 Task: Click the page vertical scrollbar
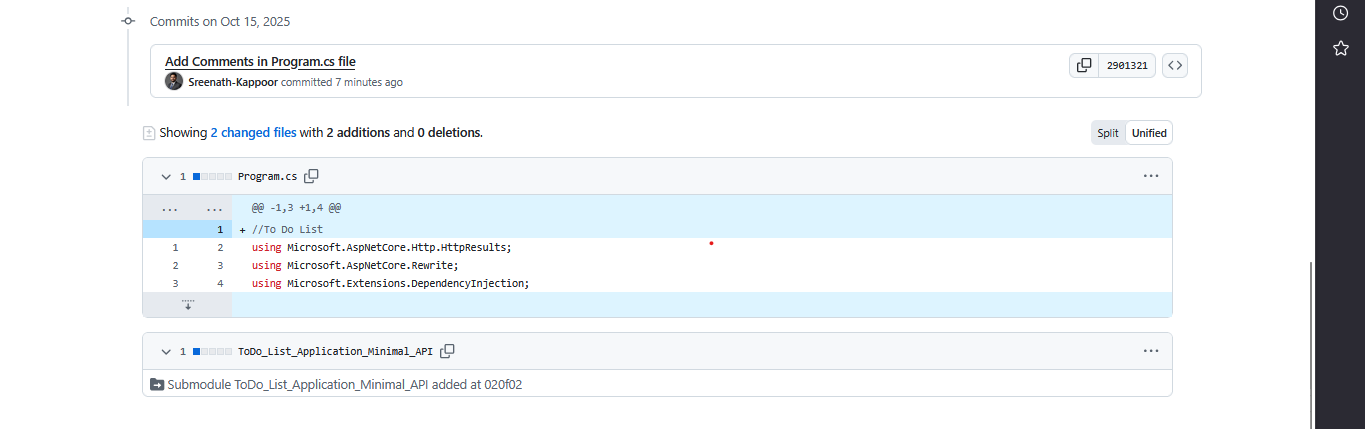pyautogui.click(x=1310, y=340)
